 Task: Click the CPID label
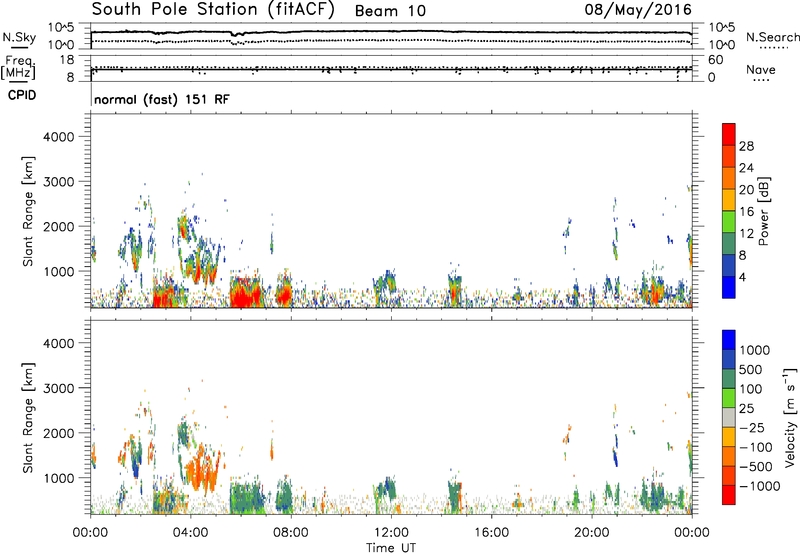coord(22,95)
